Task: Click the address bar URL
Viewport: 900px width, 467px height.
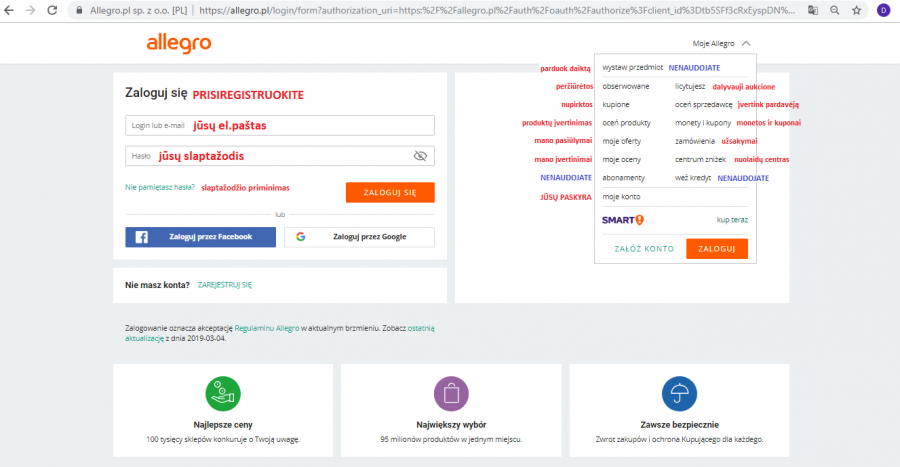Action: tap(496, 10)
